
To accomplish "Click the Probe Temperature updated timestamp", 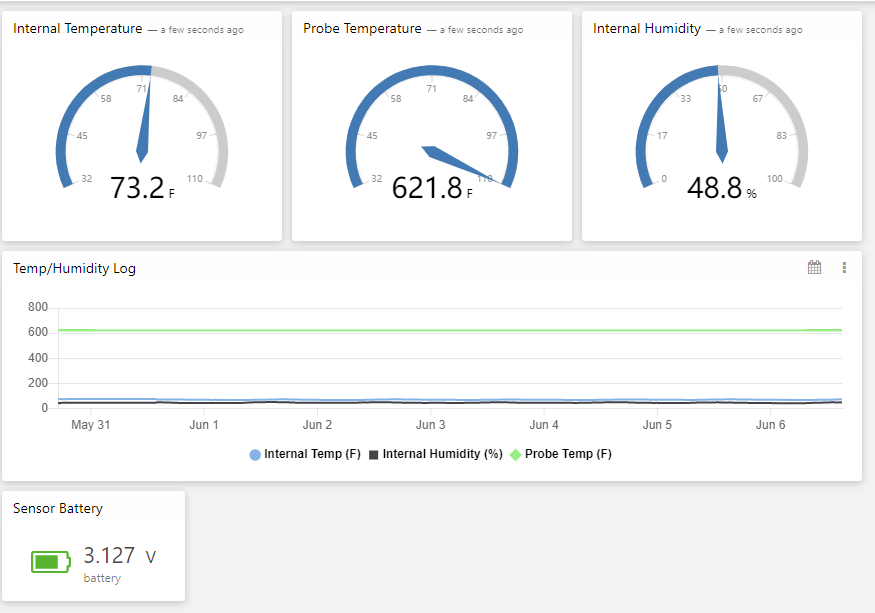I will point(482,30).
